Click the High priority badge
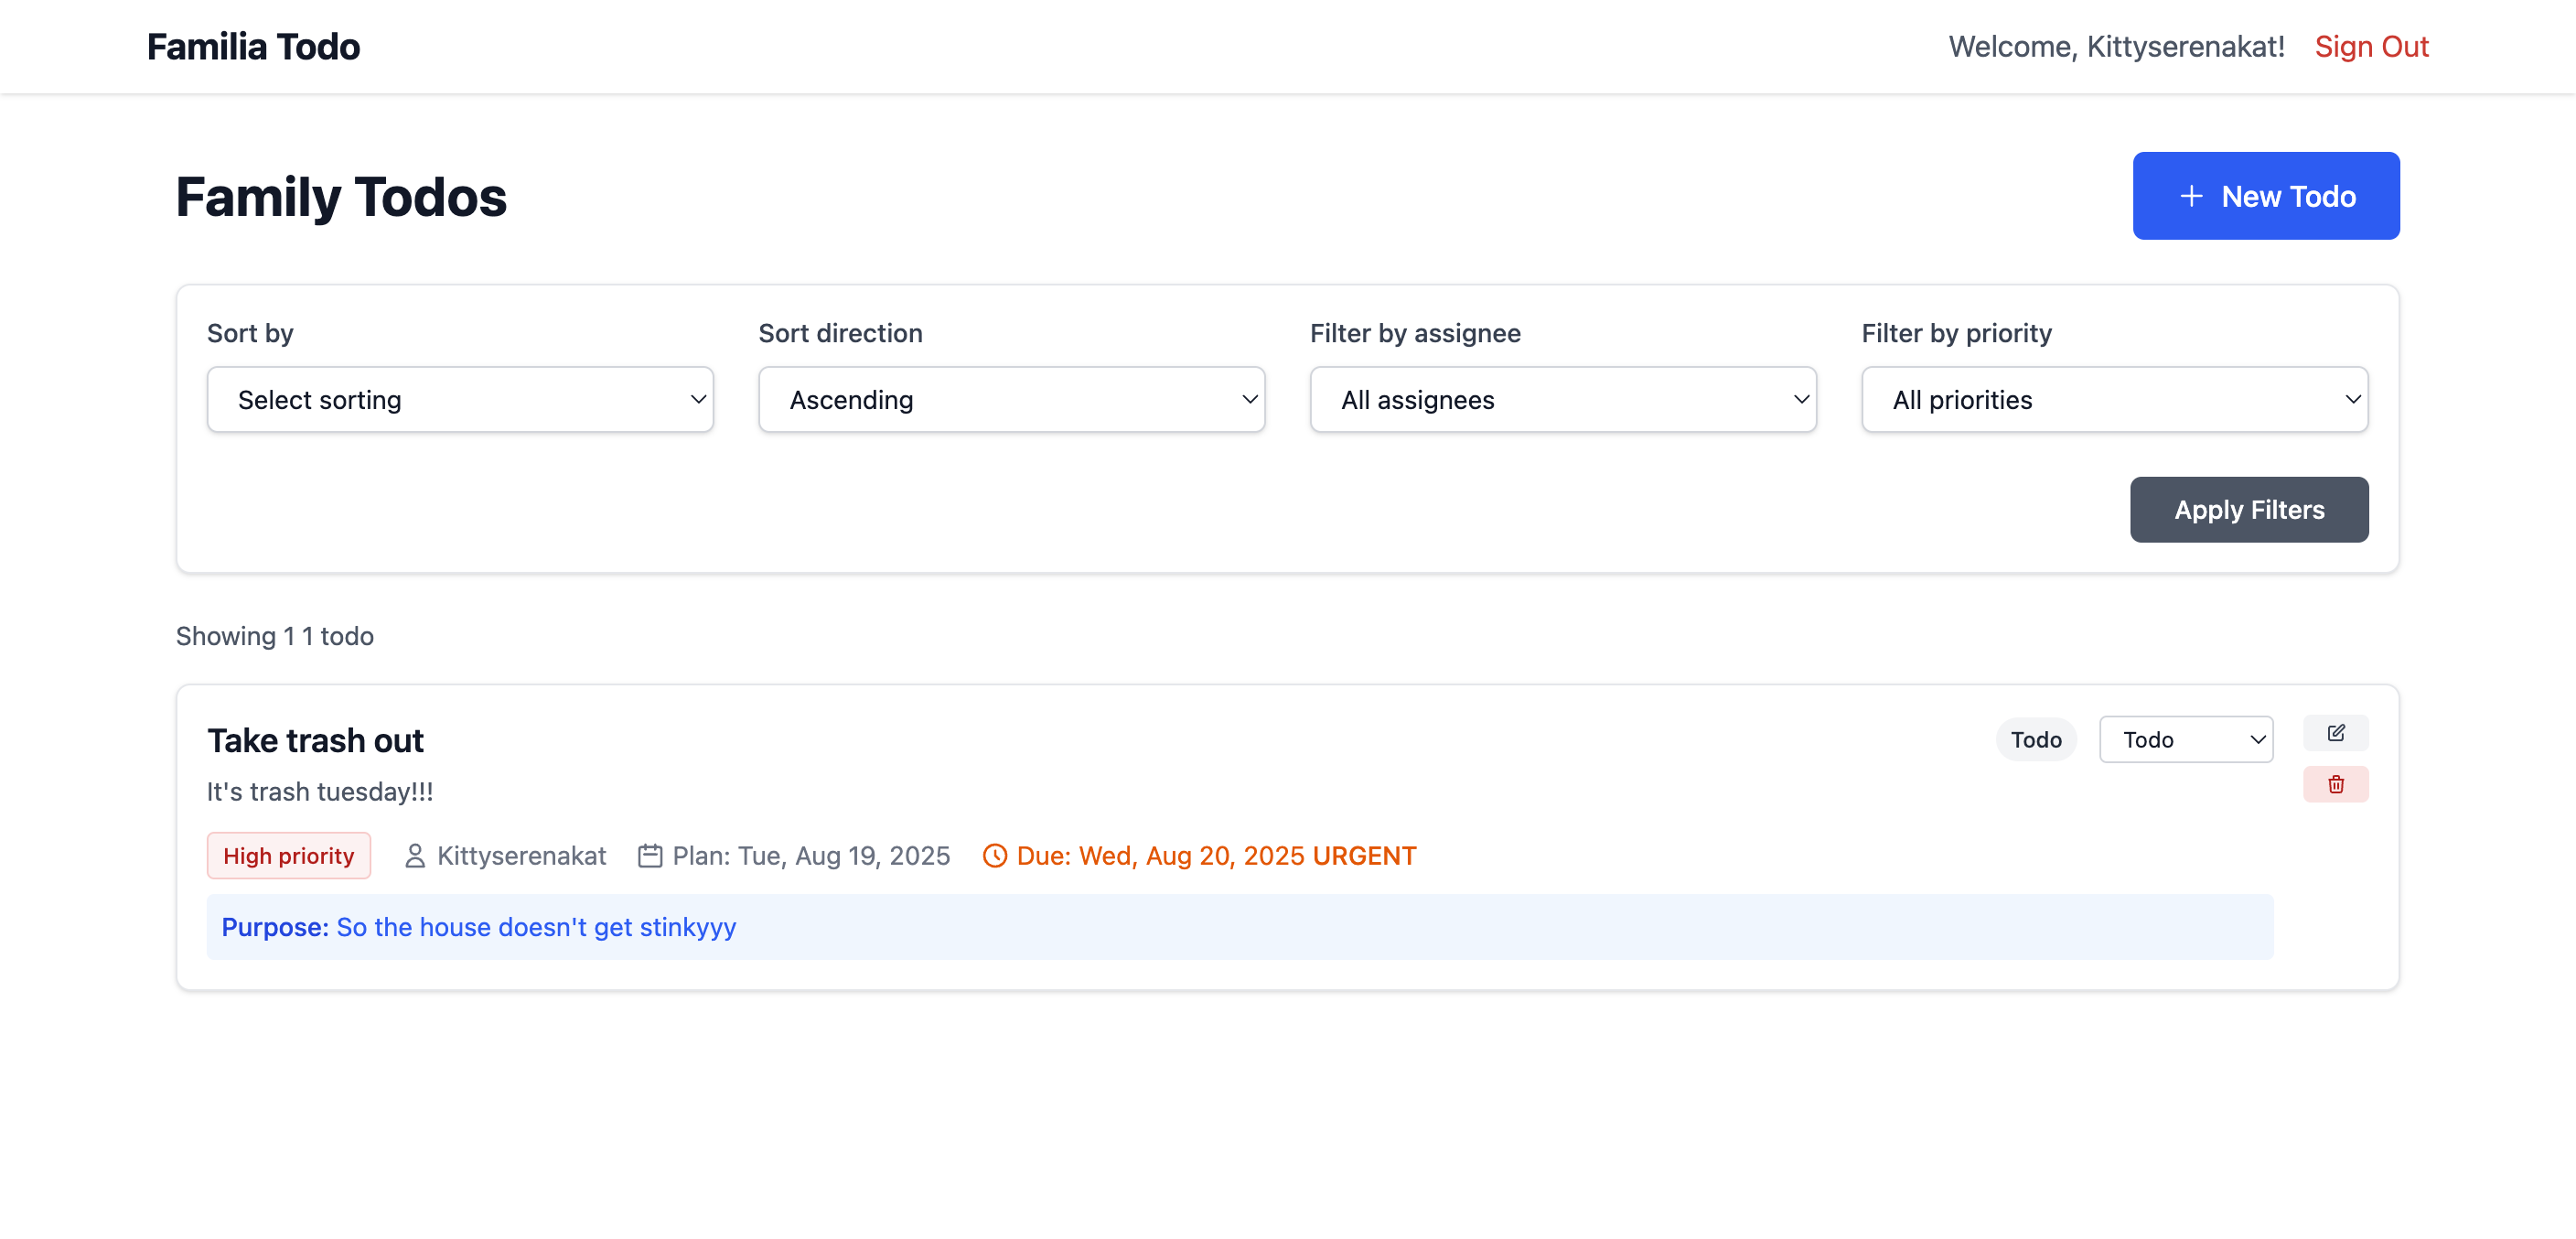Image resolution: width=2576 pixels, height=1239 pixels. (288, 856)
